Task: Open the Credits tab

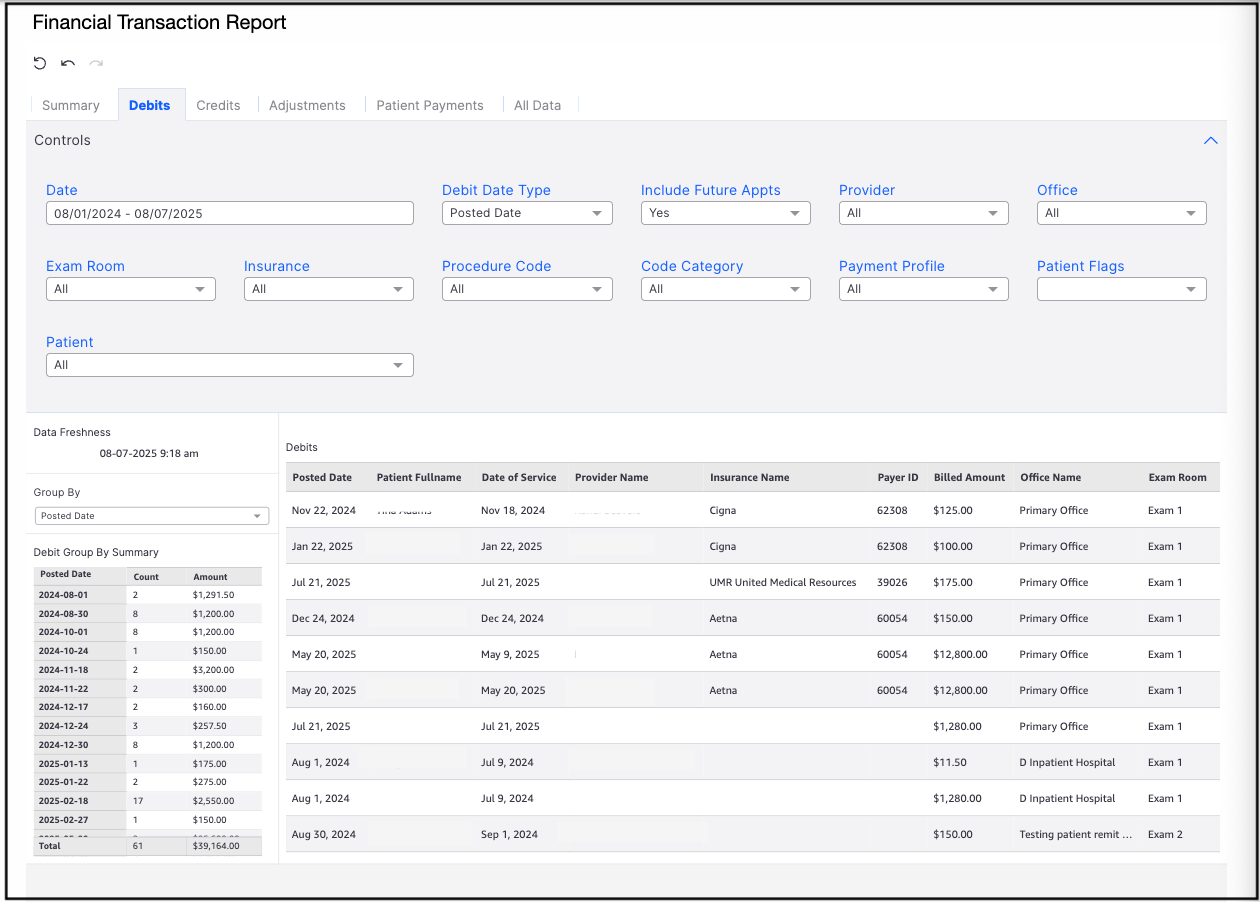Action: click(x=218, y=105)
